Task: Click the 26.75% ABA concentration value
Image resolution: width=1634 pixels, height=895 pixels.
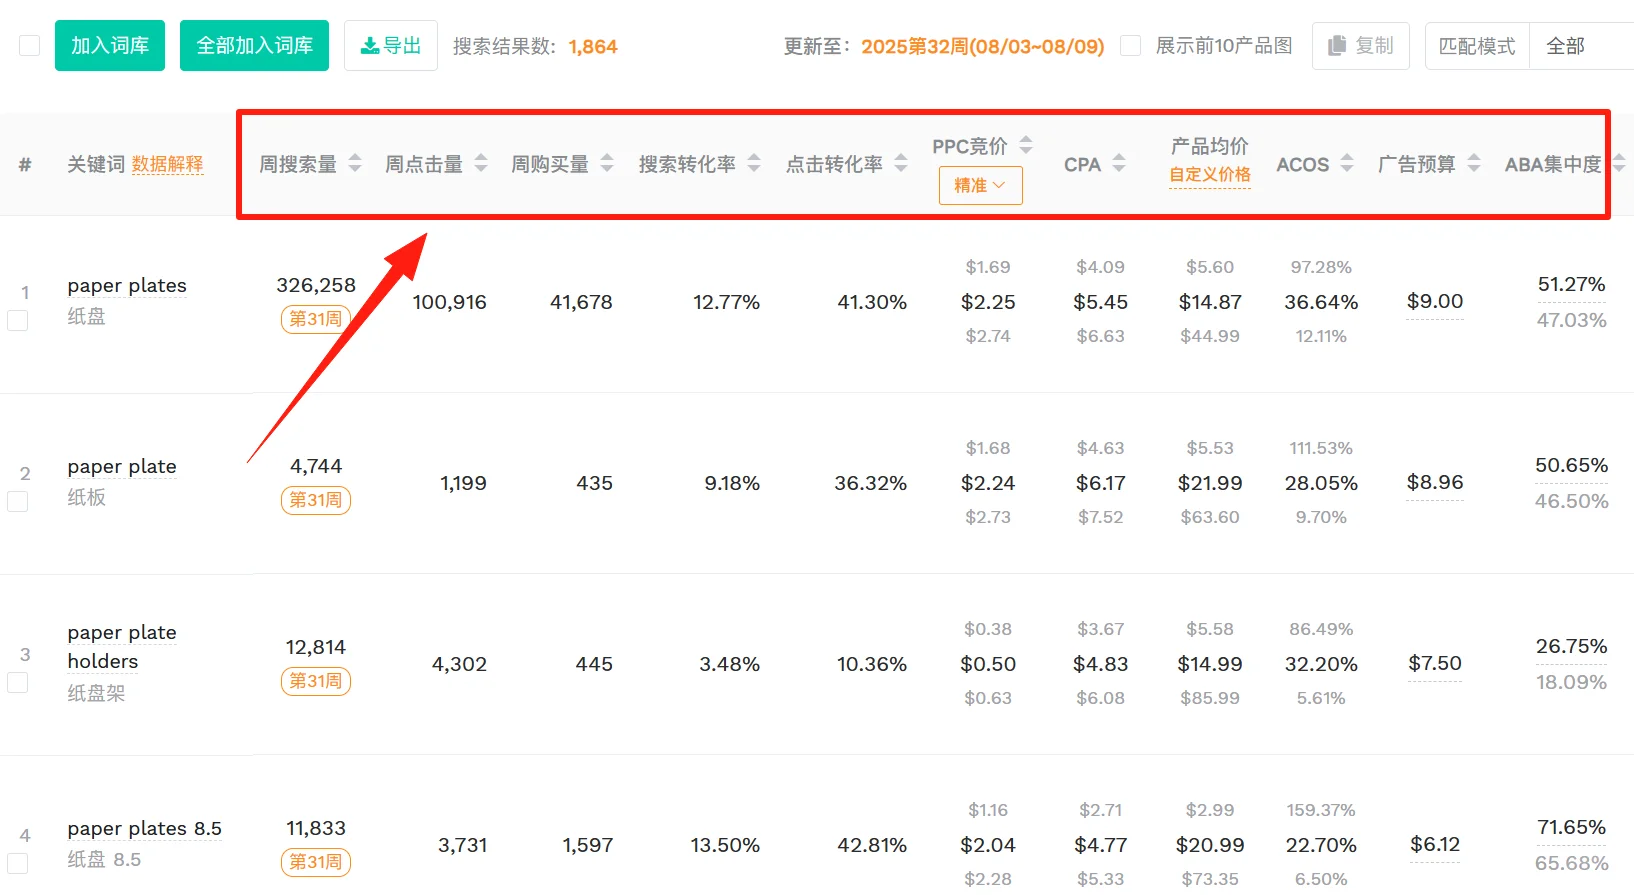Action: 1571,647
